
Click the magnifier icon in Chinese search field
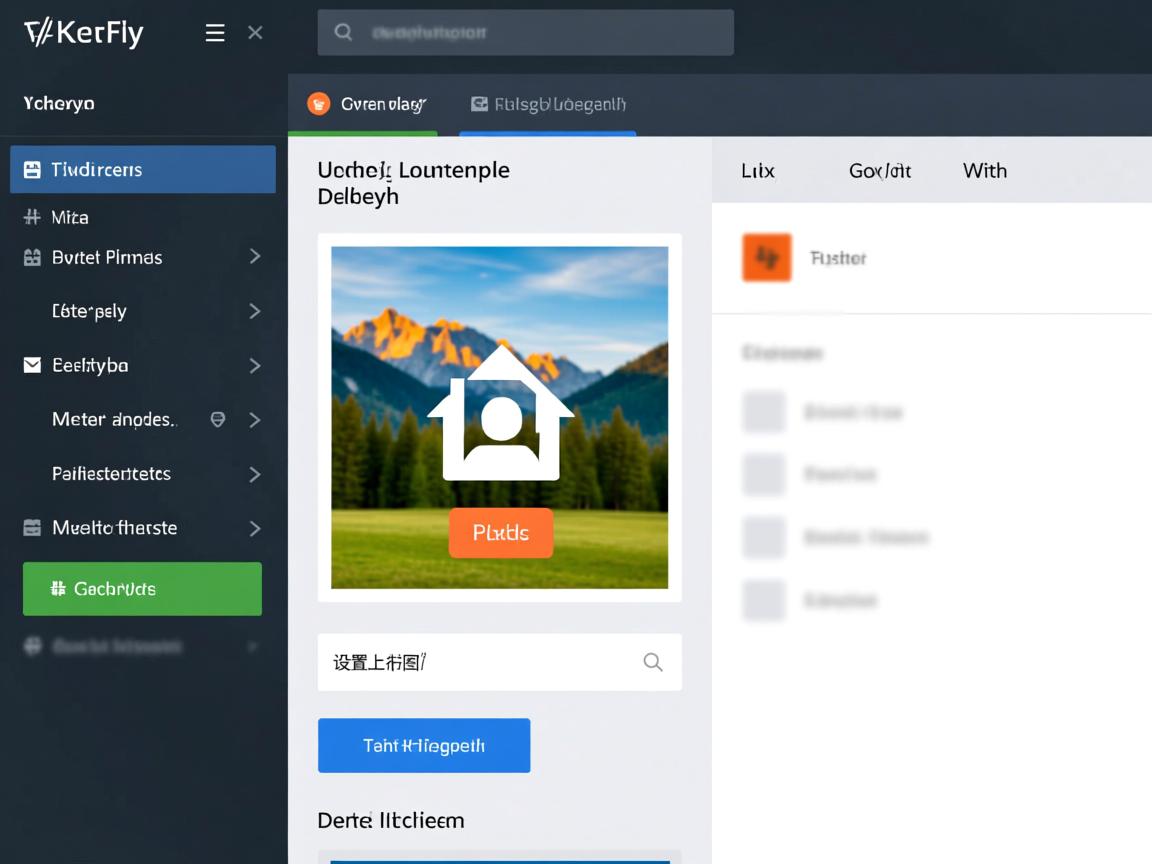(x=653, y=662)
